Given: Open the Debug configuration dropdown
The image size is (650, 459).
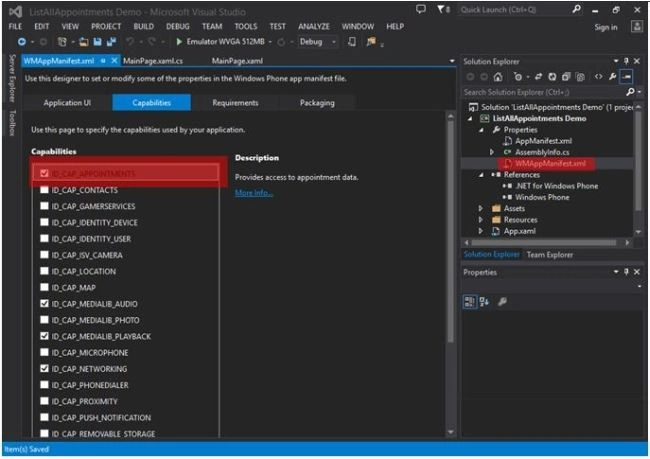Looking at the screenshot, I should pos(318,42).
